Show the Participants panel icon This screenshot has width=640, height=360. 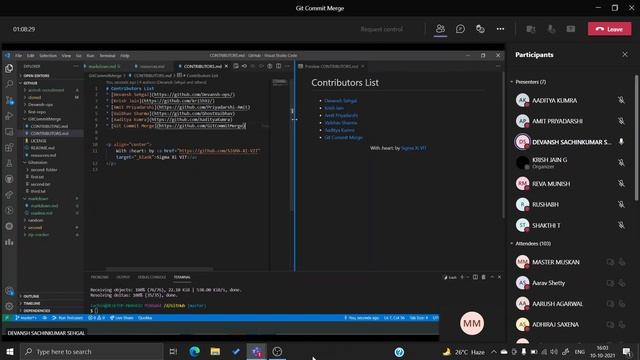[440, 29]
